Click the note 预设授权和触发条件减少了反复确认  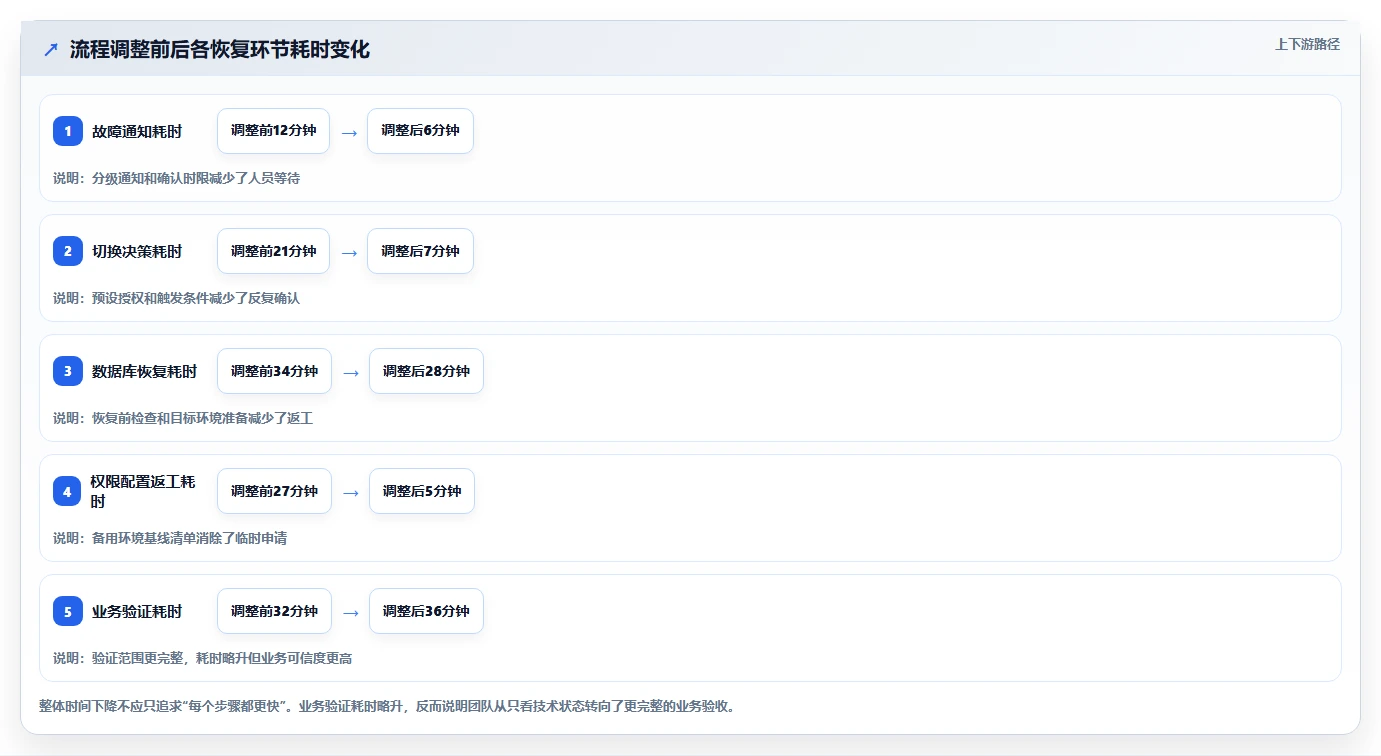196,298
